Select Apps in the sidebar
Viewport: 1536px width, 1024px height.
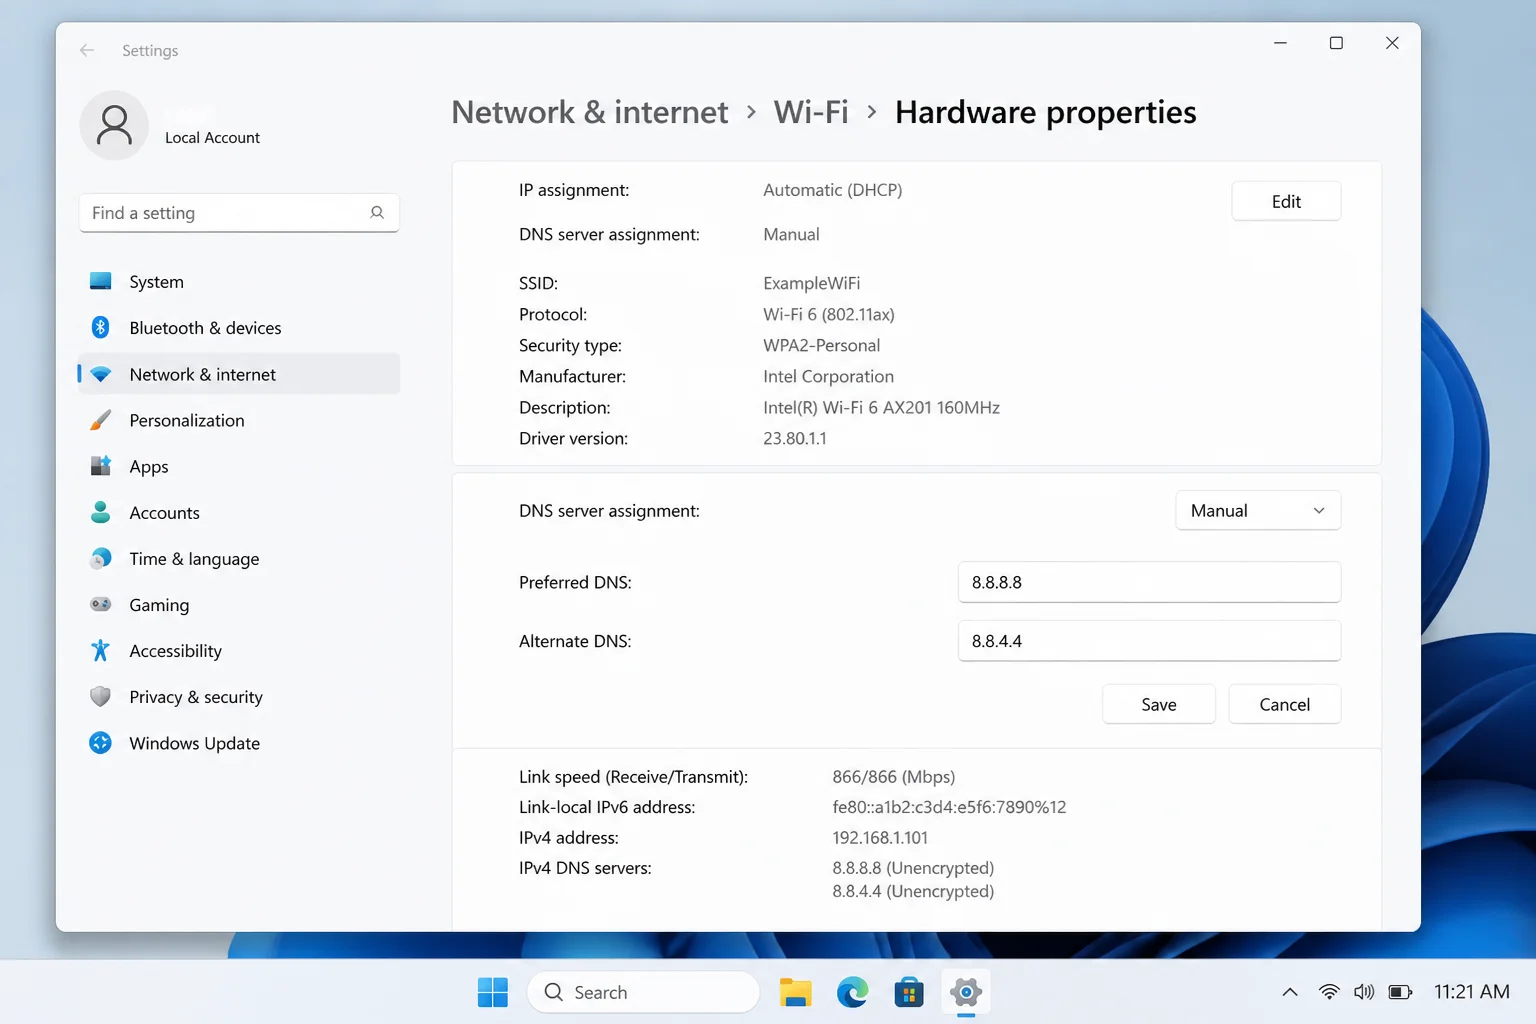(x=238, y=466)
